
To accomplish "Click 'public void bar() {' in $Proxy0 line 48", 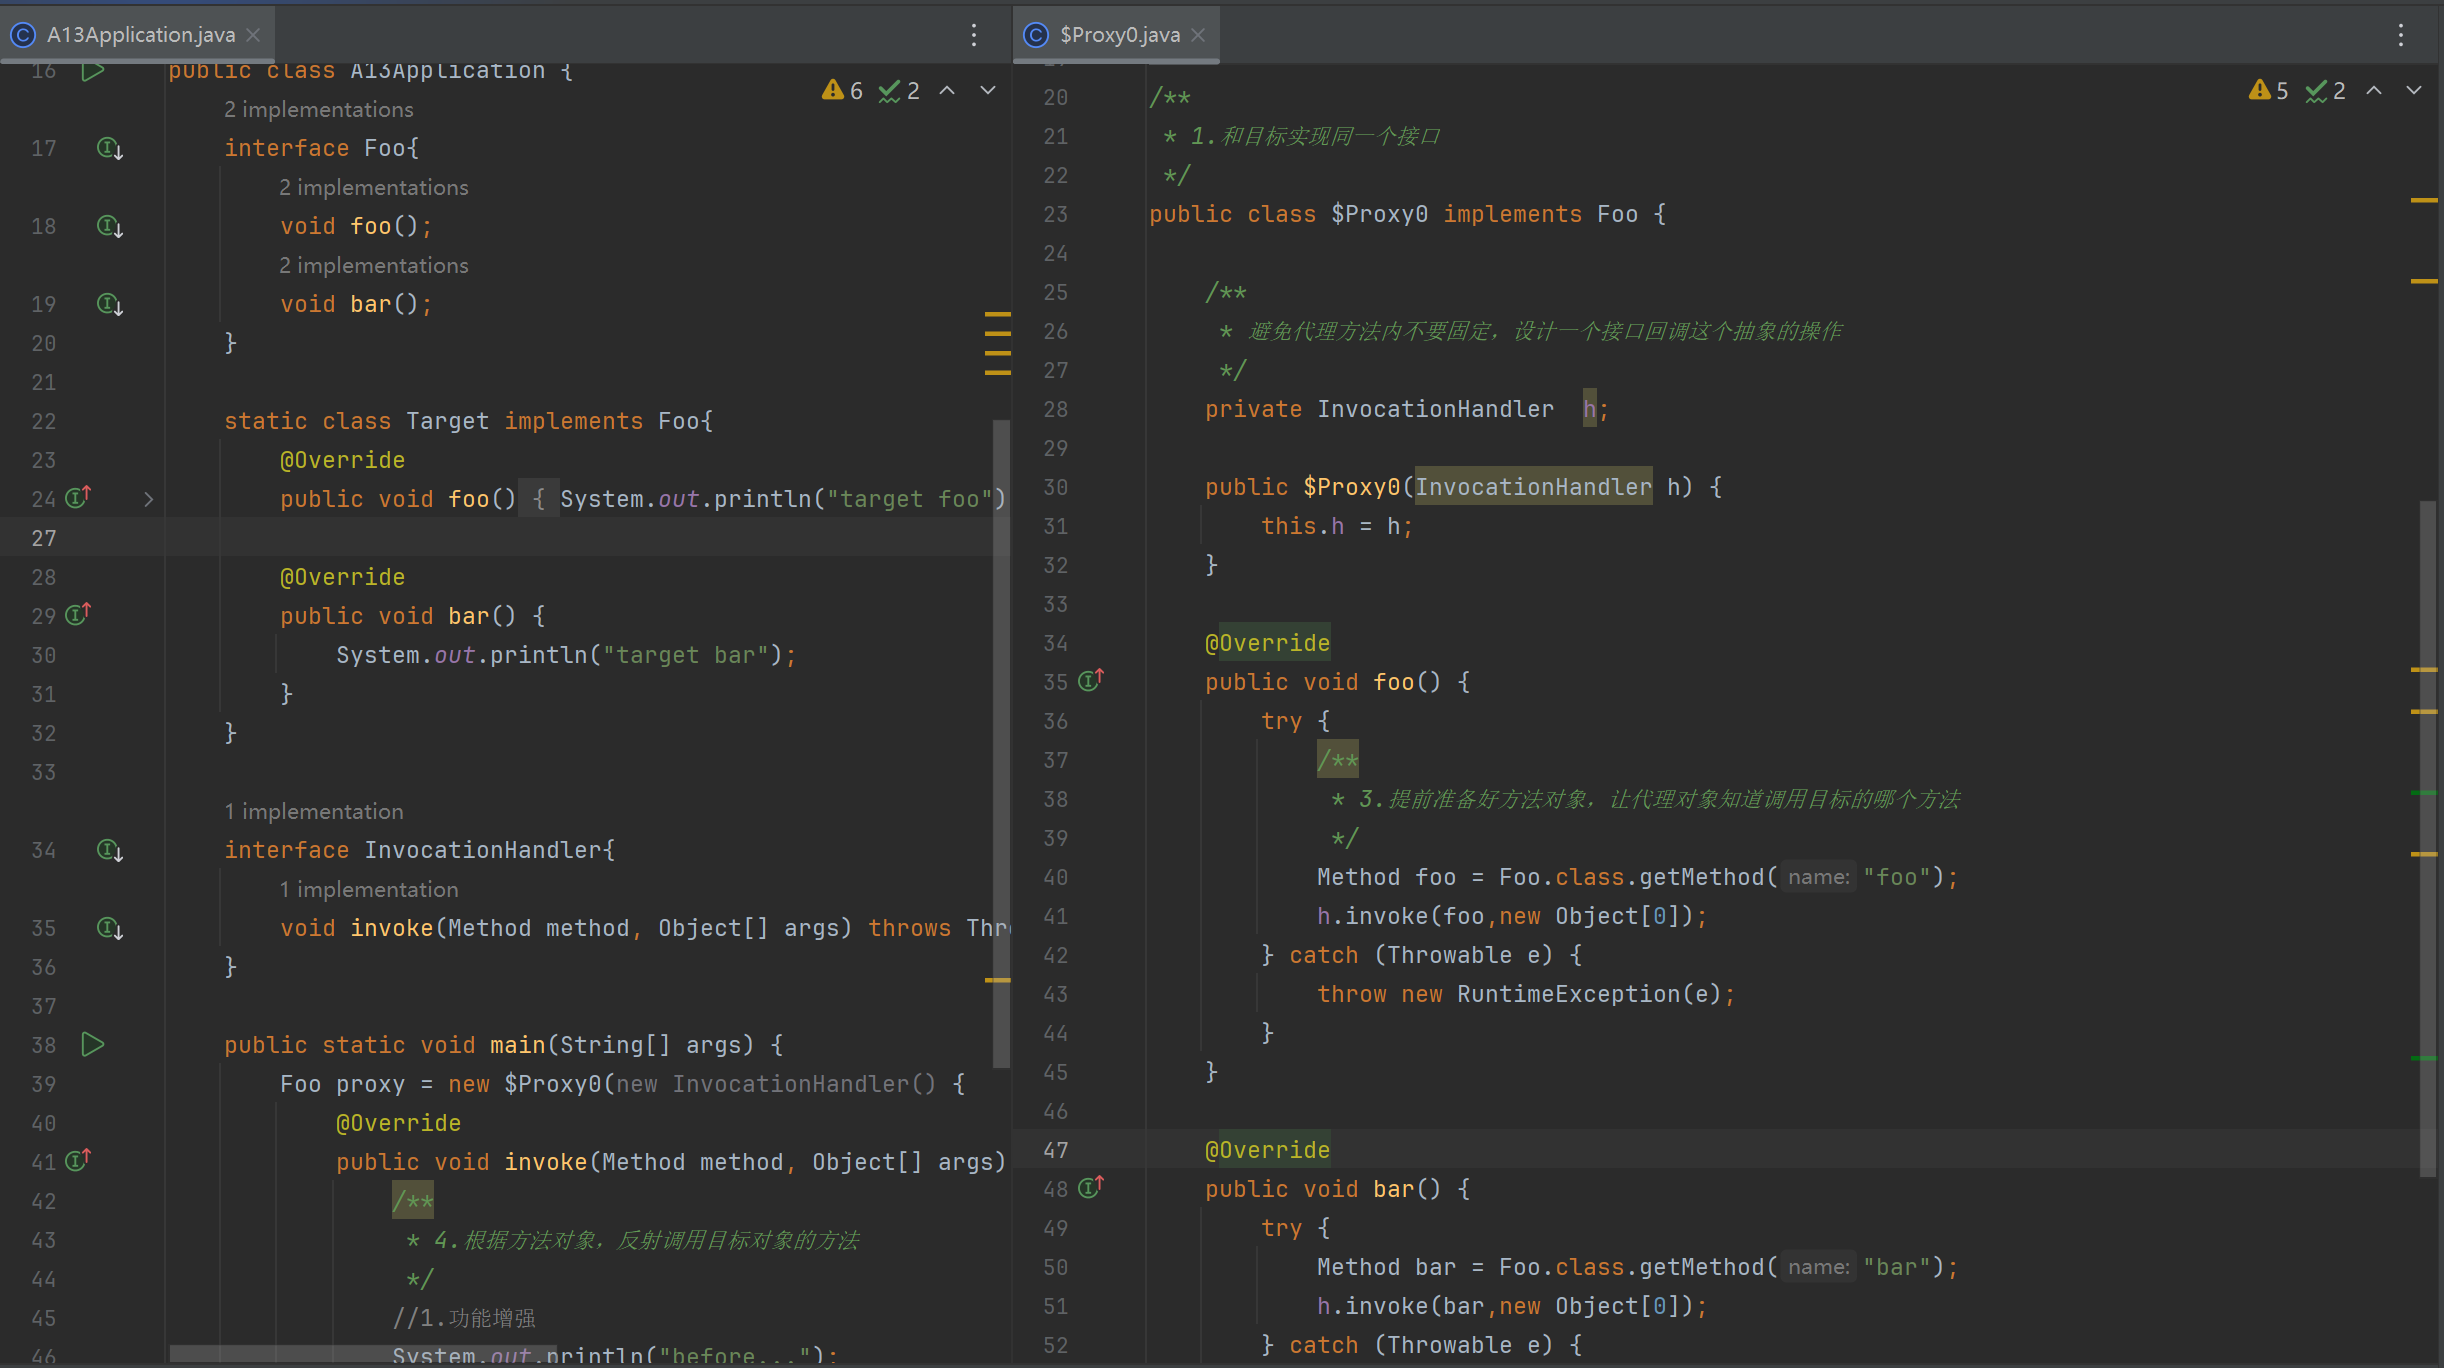I will tap(1337, 1189).
